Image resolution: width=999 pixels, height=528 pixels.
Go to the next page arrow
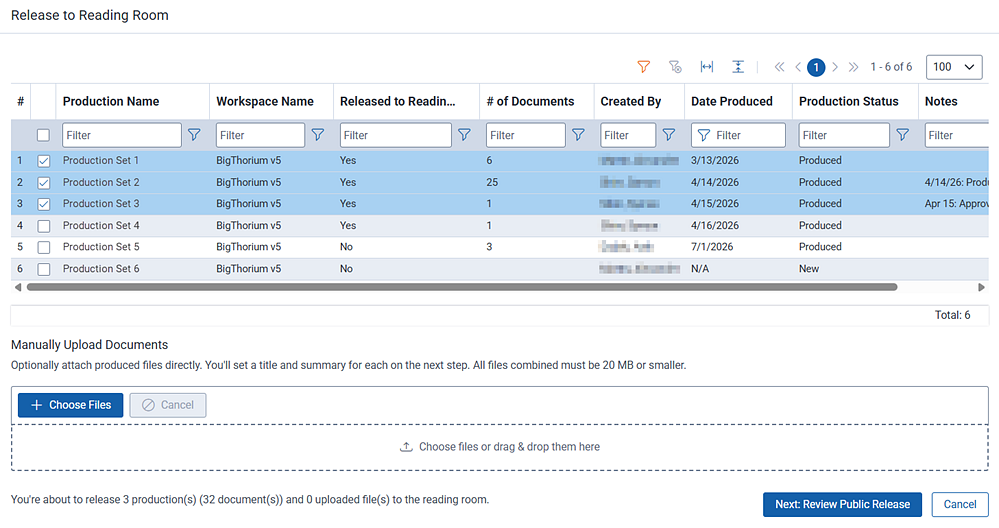tap(835, 67)
